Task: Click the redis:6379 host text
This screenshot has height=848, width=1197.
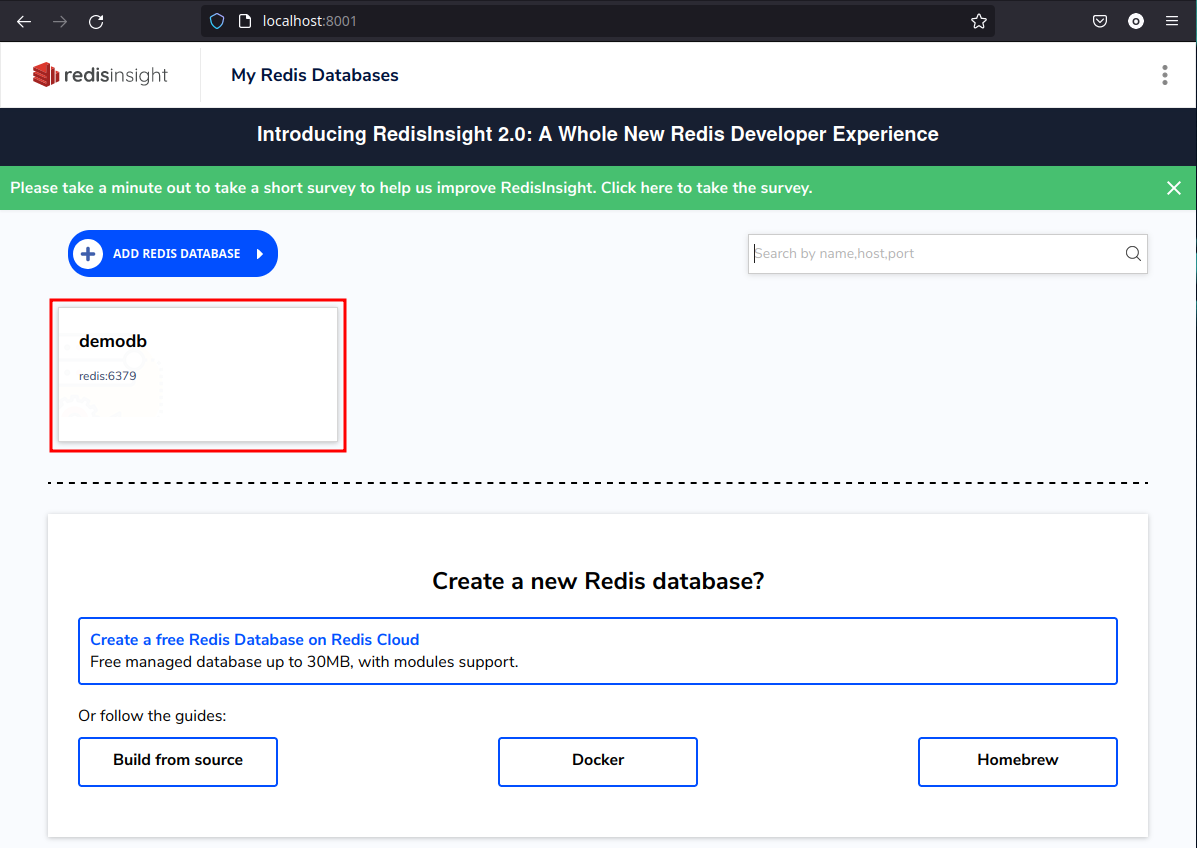Action: coord(108,376)
